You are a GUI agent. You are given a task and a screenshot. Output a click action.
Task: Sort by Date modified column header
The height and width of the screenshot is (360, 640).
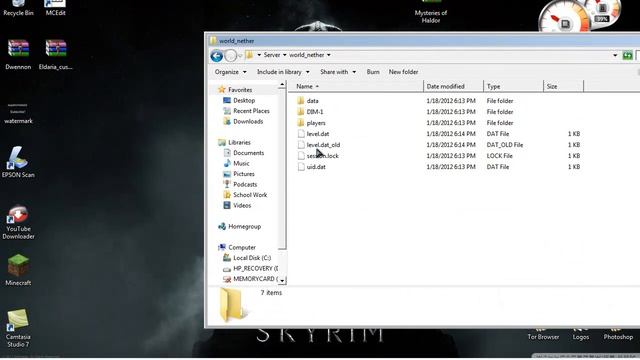click(x=453, y=87)
